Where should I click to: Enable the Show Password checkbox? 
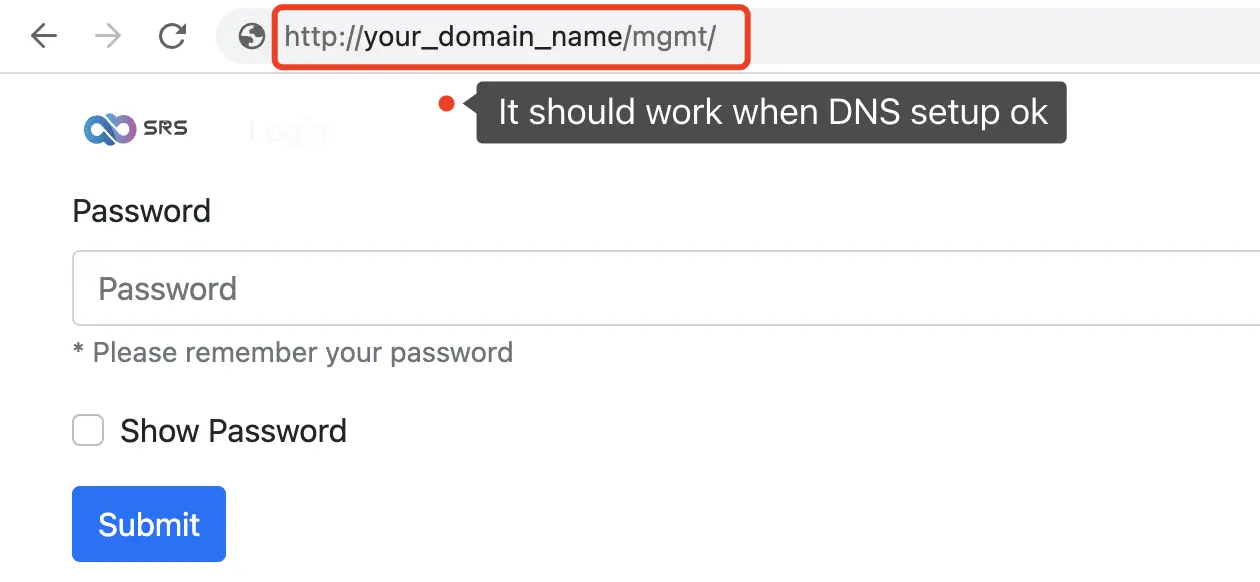tap(88, 431)
